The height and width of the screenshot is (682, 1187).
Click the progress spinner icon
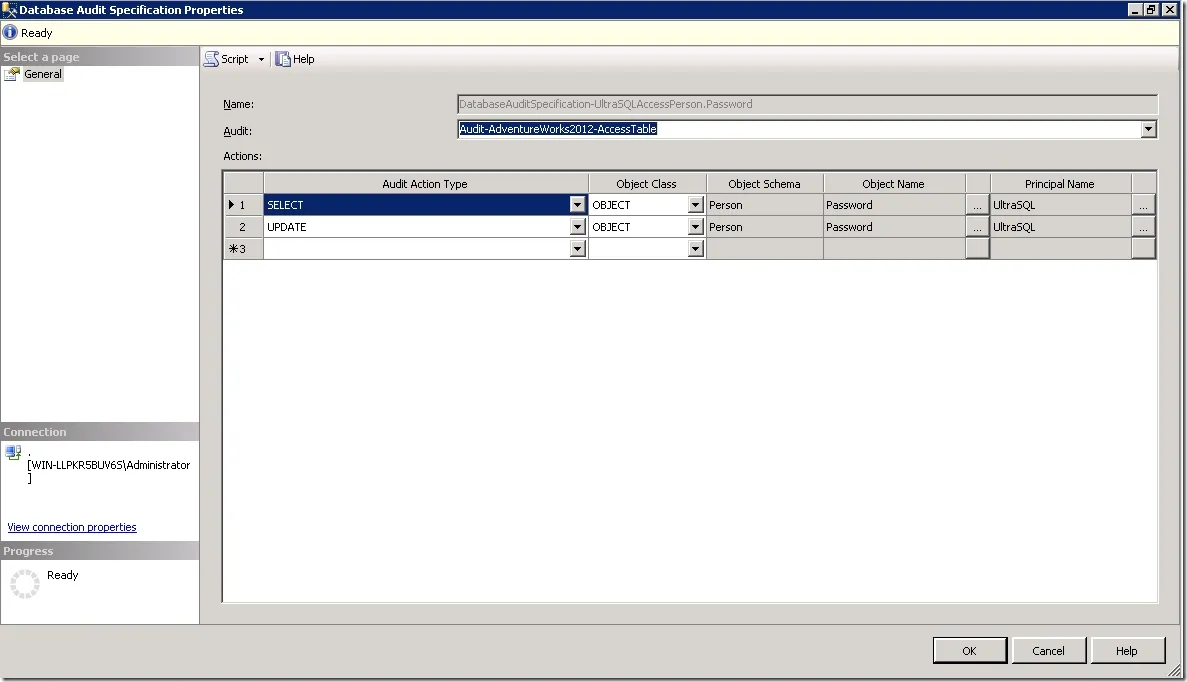pyautogui.click(x=25, y=584)
